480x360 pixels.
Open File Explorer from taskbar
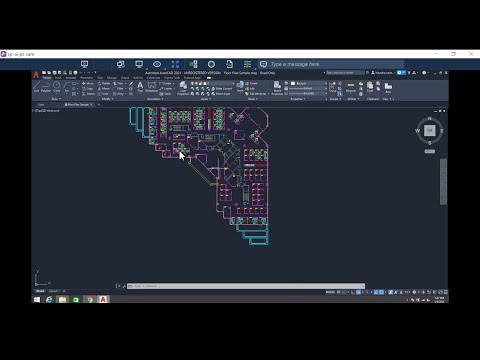[x=62, y=299]
